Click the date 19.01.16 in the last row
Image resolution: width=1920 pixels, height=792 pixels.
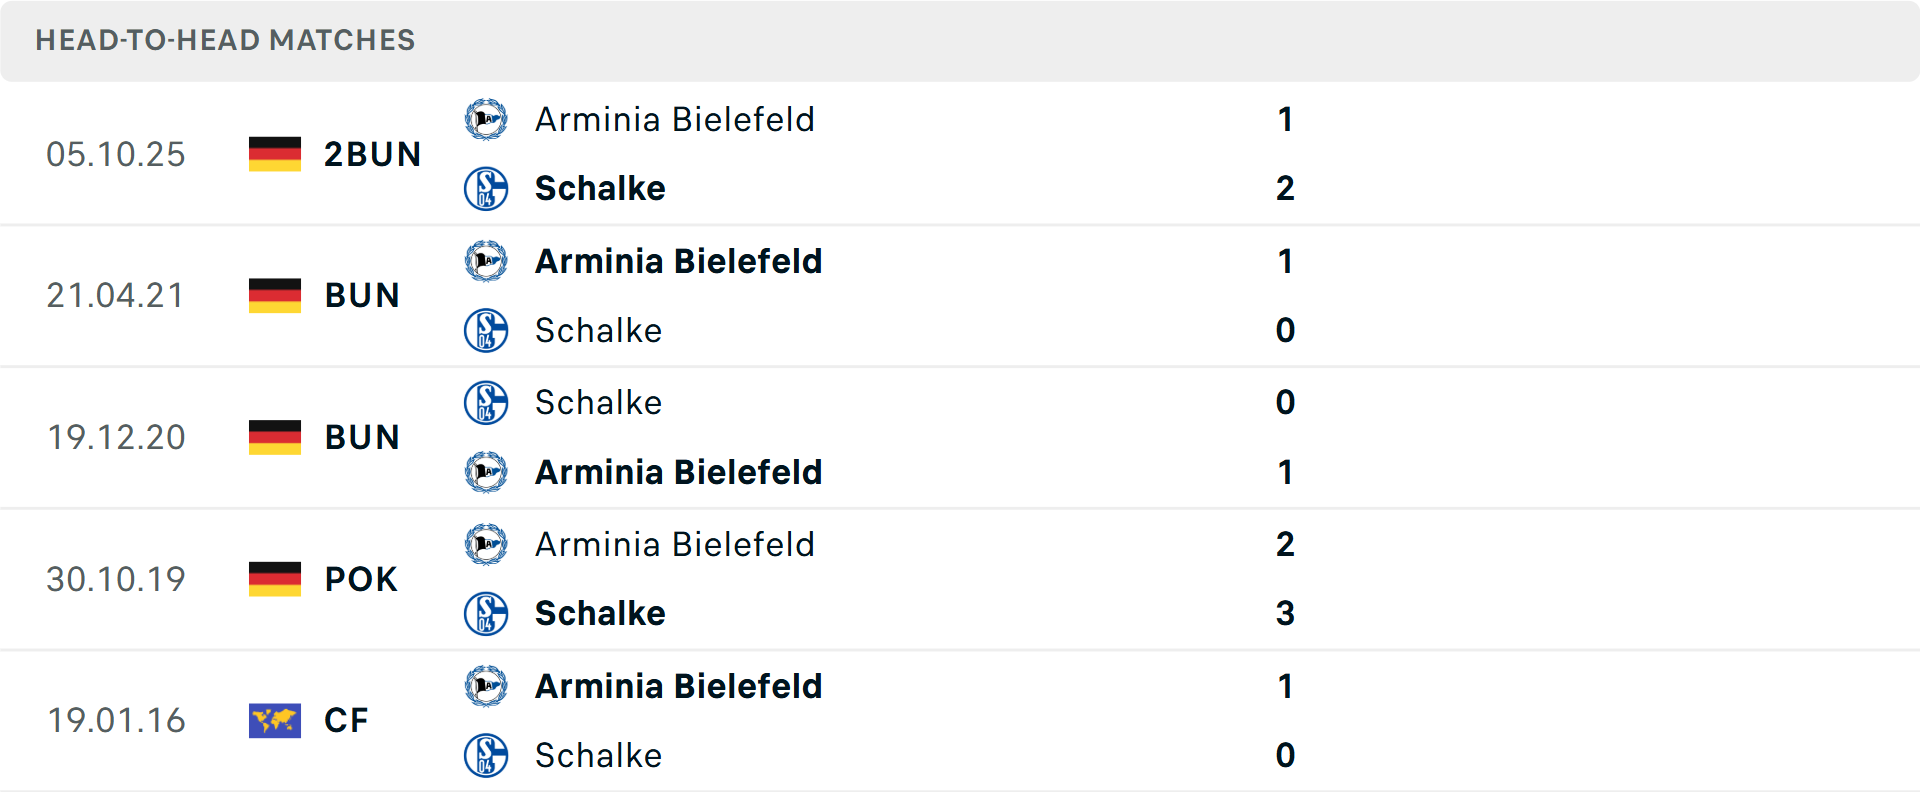pos(116,720)
